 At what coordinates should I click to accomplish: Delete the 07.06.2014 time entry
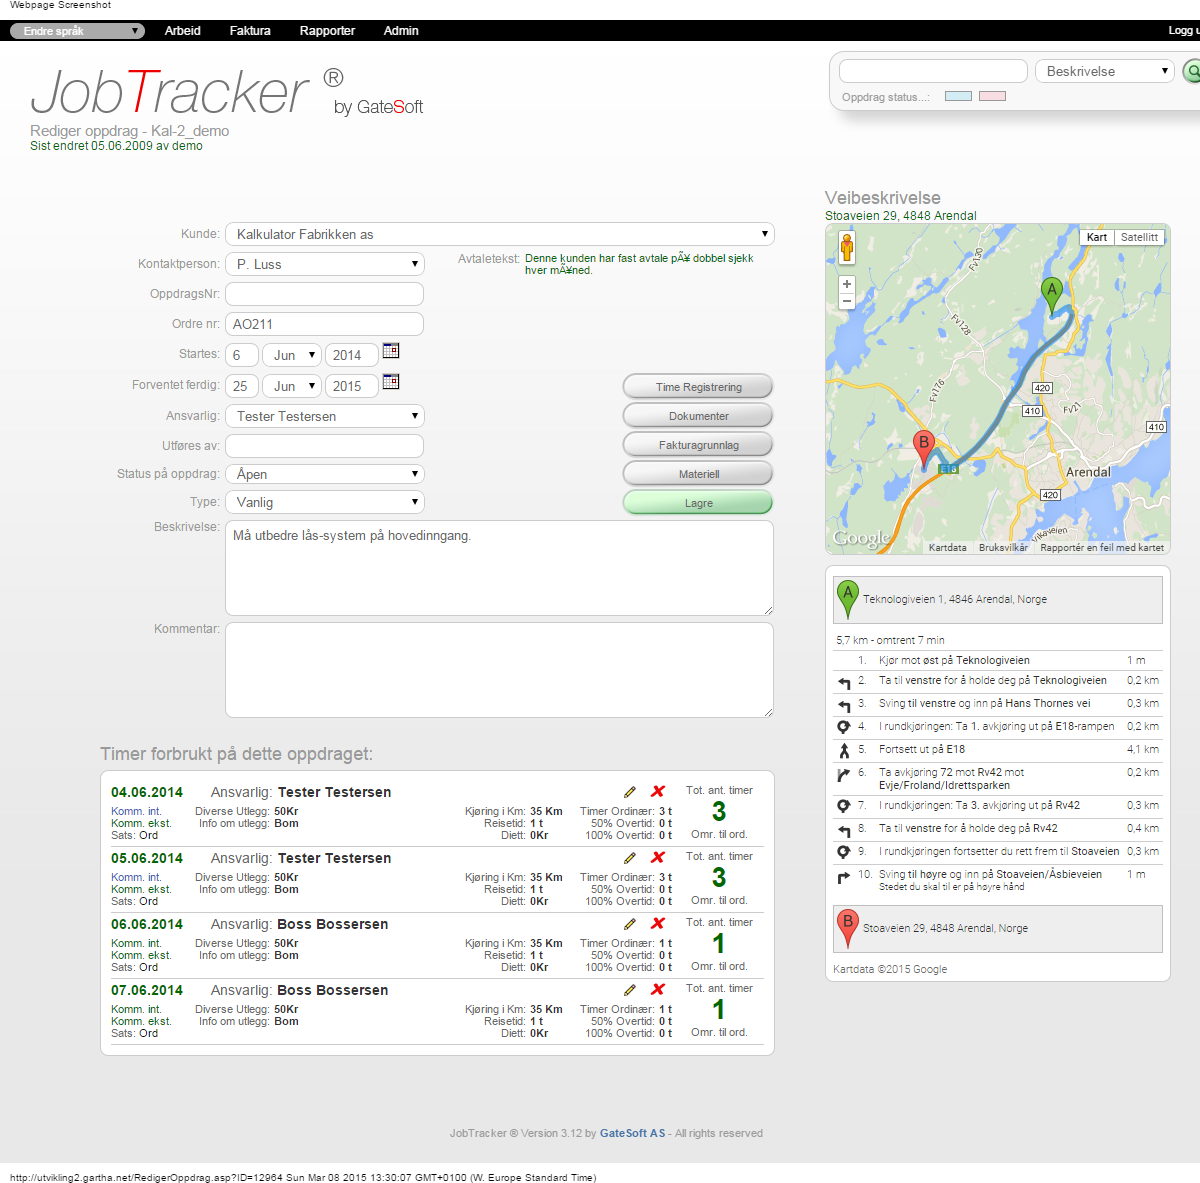coord(658,989)
